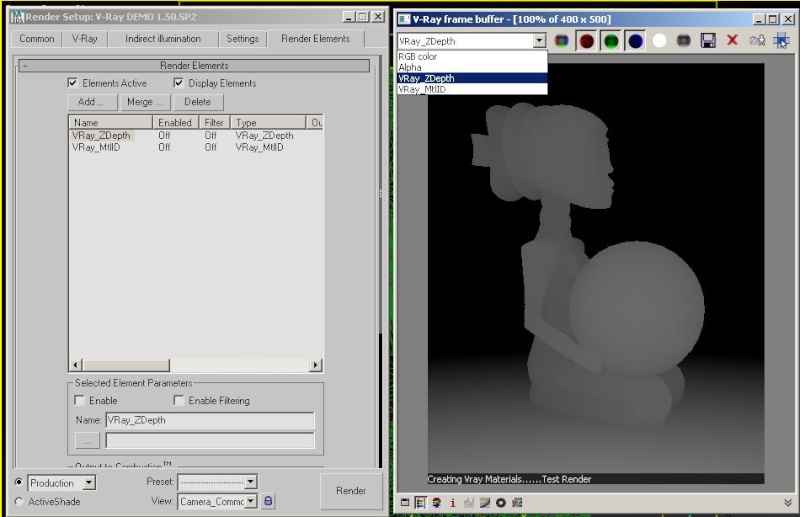800x517 pixels.
Task: Toggle the black ring sRGB icon
Action: pos(501,503)
